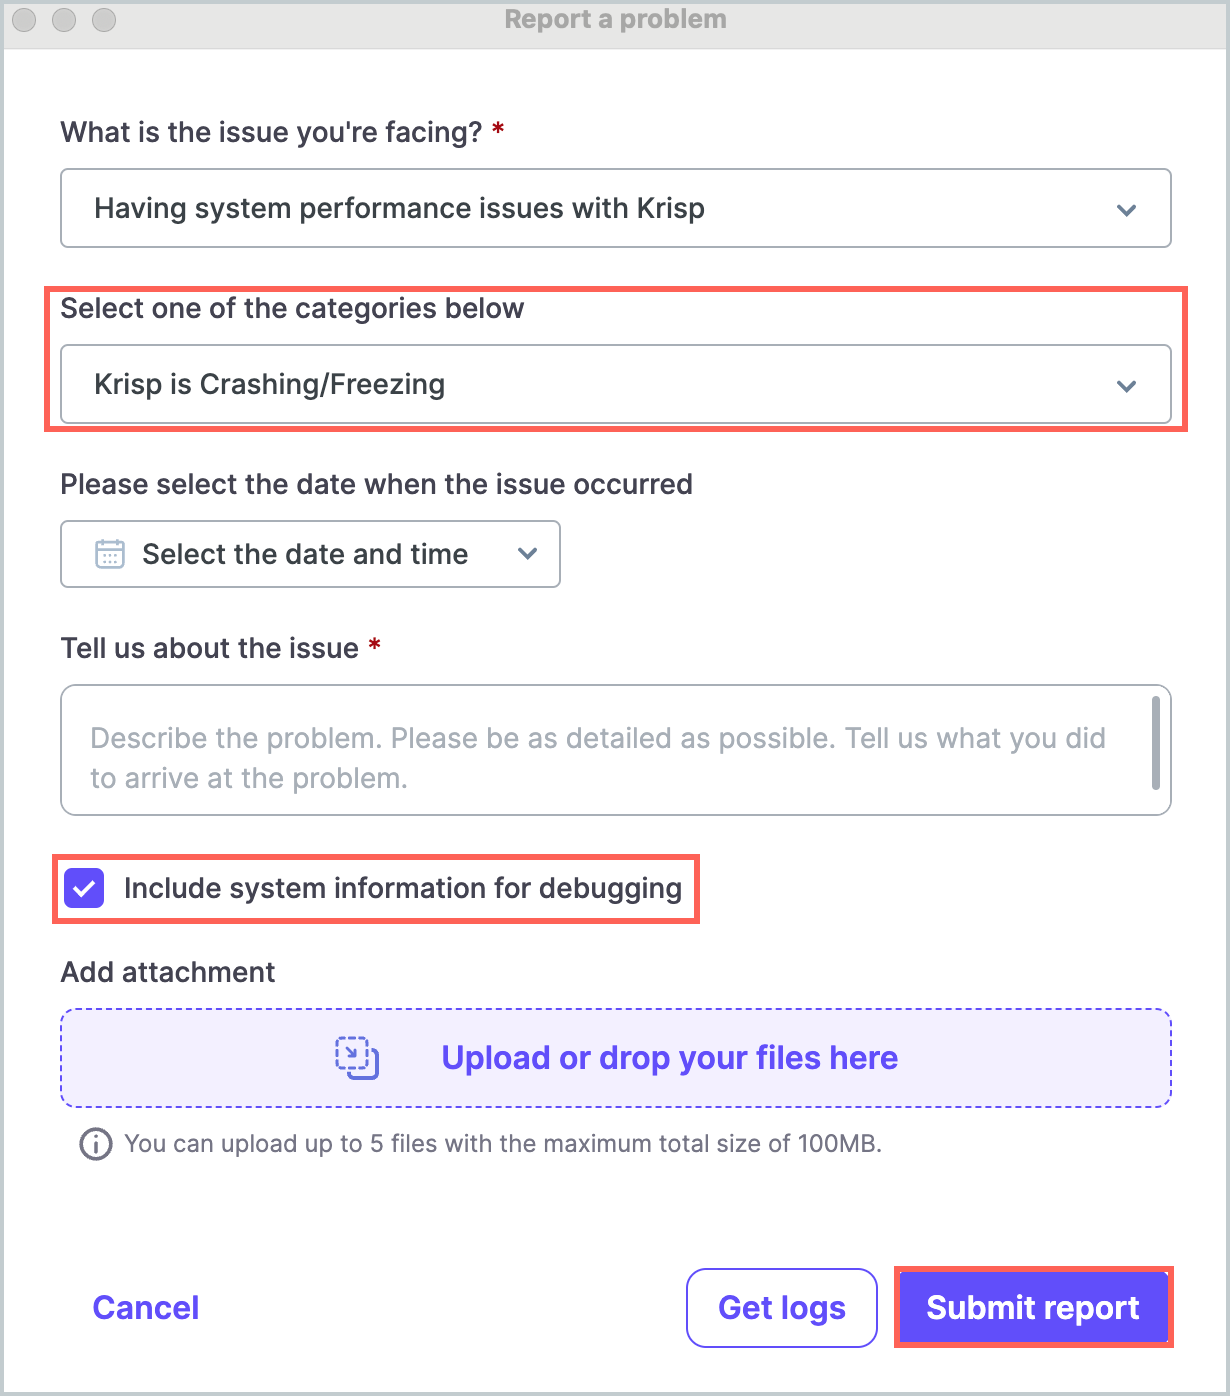Click the checkmark icon in the debugging checkbox
Viewport: 1230px width, 1396px height.
click(x=84, y=888)
